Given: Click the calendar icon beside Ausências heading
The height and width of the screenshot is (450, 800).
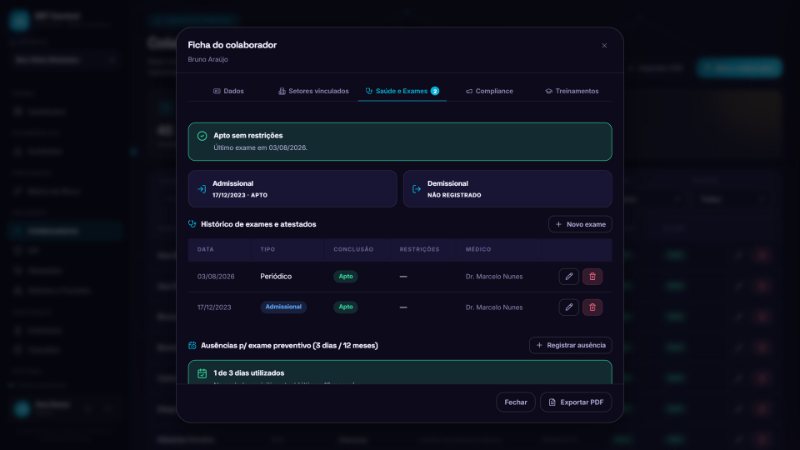Looking at the screenshot, I should click(192, 345).
